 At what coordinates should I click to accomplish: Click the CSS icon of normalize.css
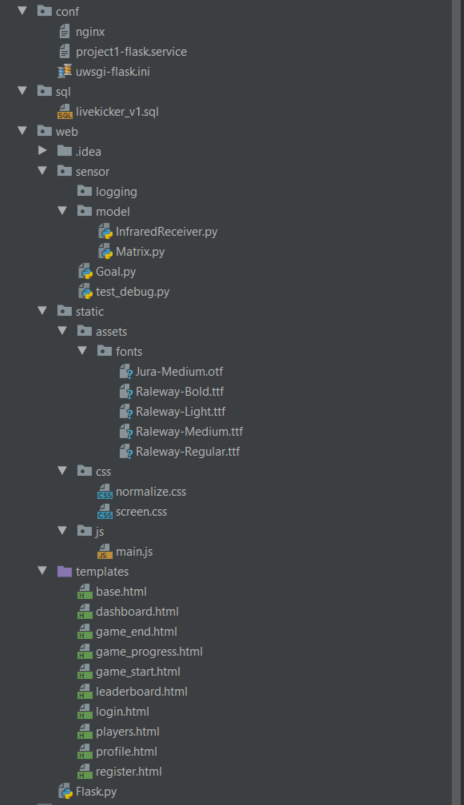[x=105, y=492]
